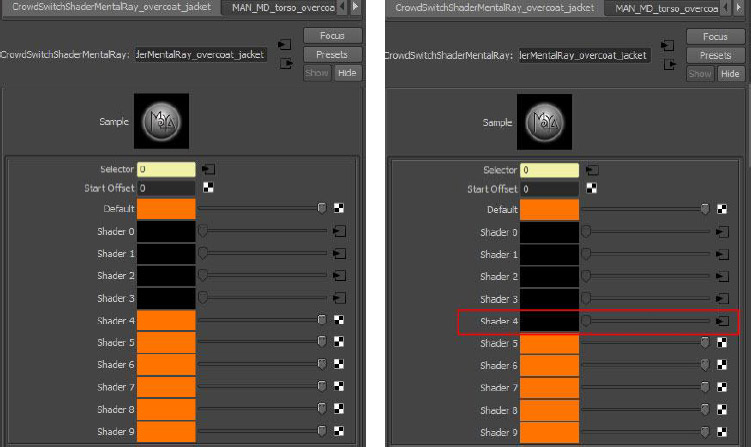Click the Default row checker icon in left panel
751x447 pixels.
coord(339,208)
